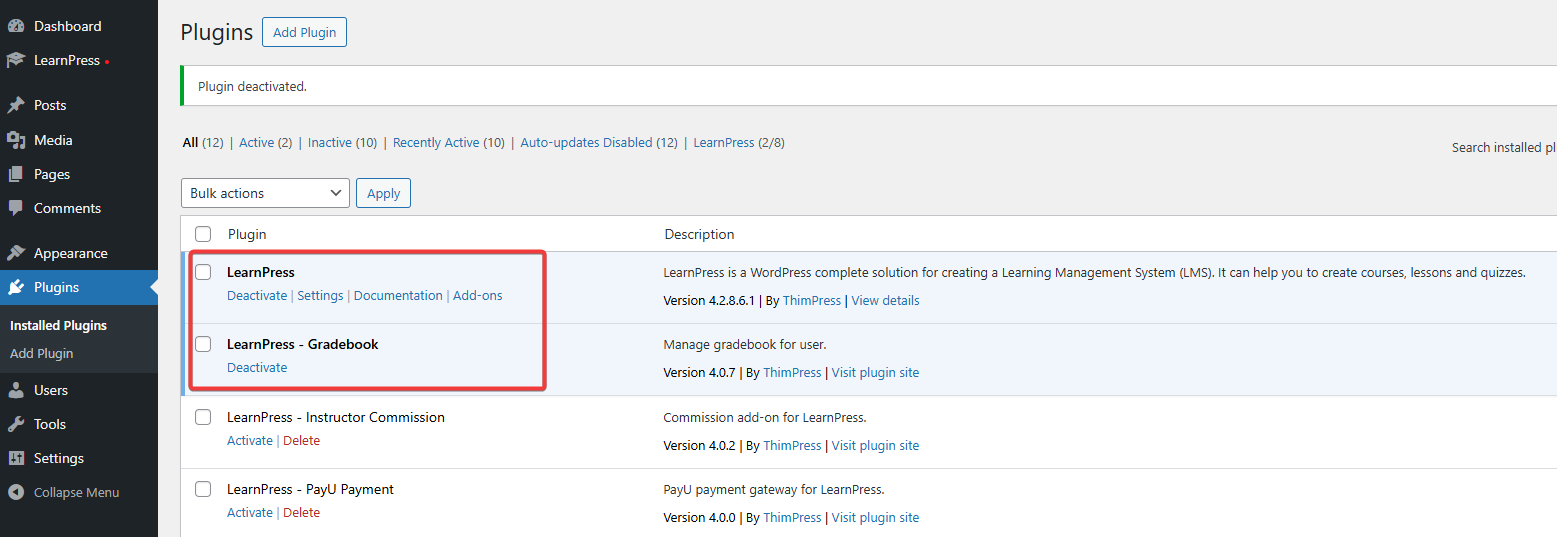The height and width of the screenshot is (537, 1557).
Task: Open the Dashboard menu item
Action: (x=79, y=26)
